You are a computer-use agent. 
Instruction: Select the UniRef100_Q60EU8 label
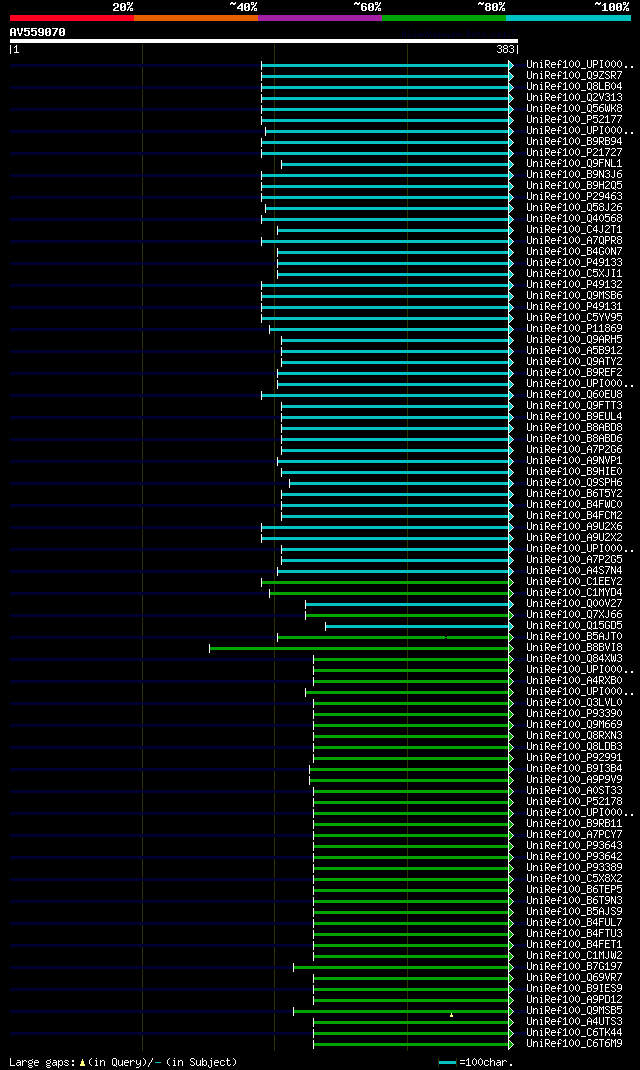[574, 395]
